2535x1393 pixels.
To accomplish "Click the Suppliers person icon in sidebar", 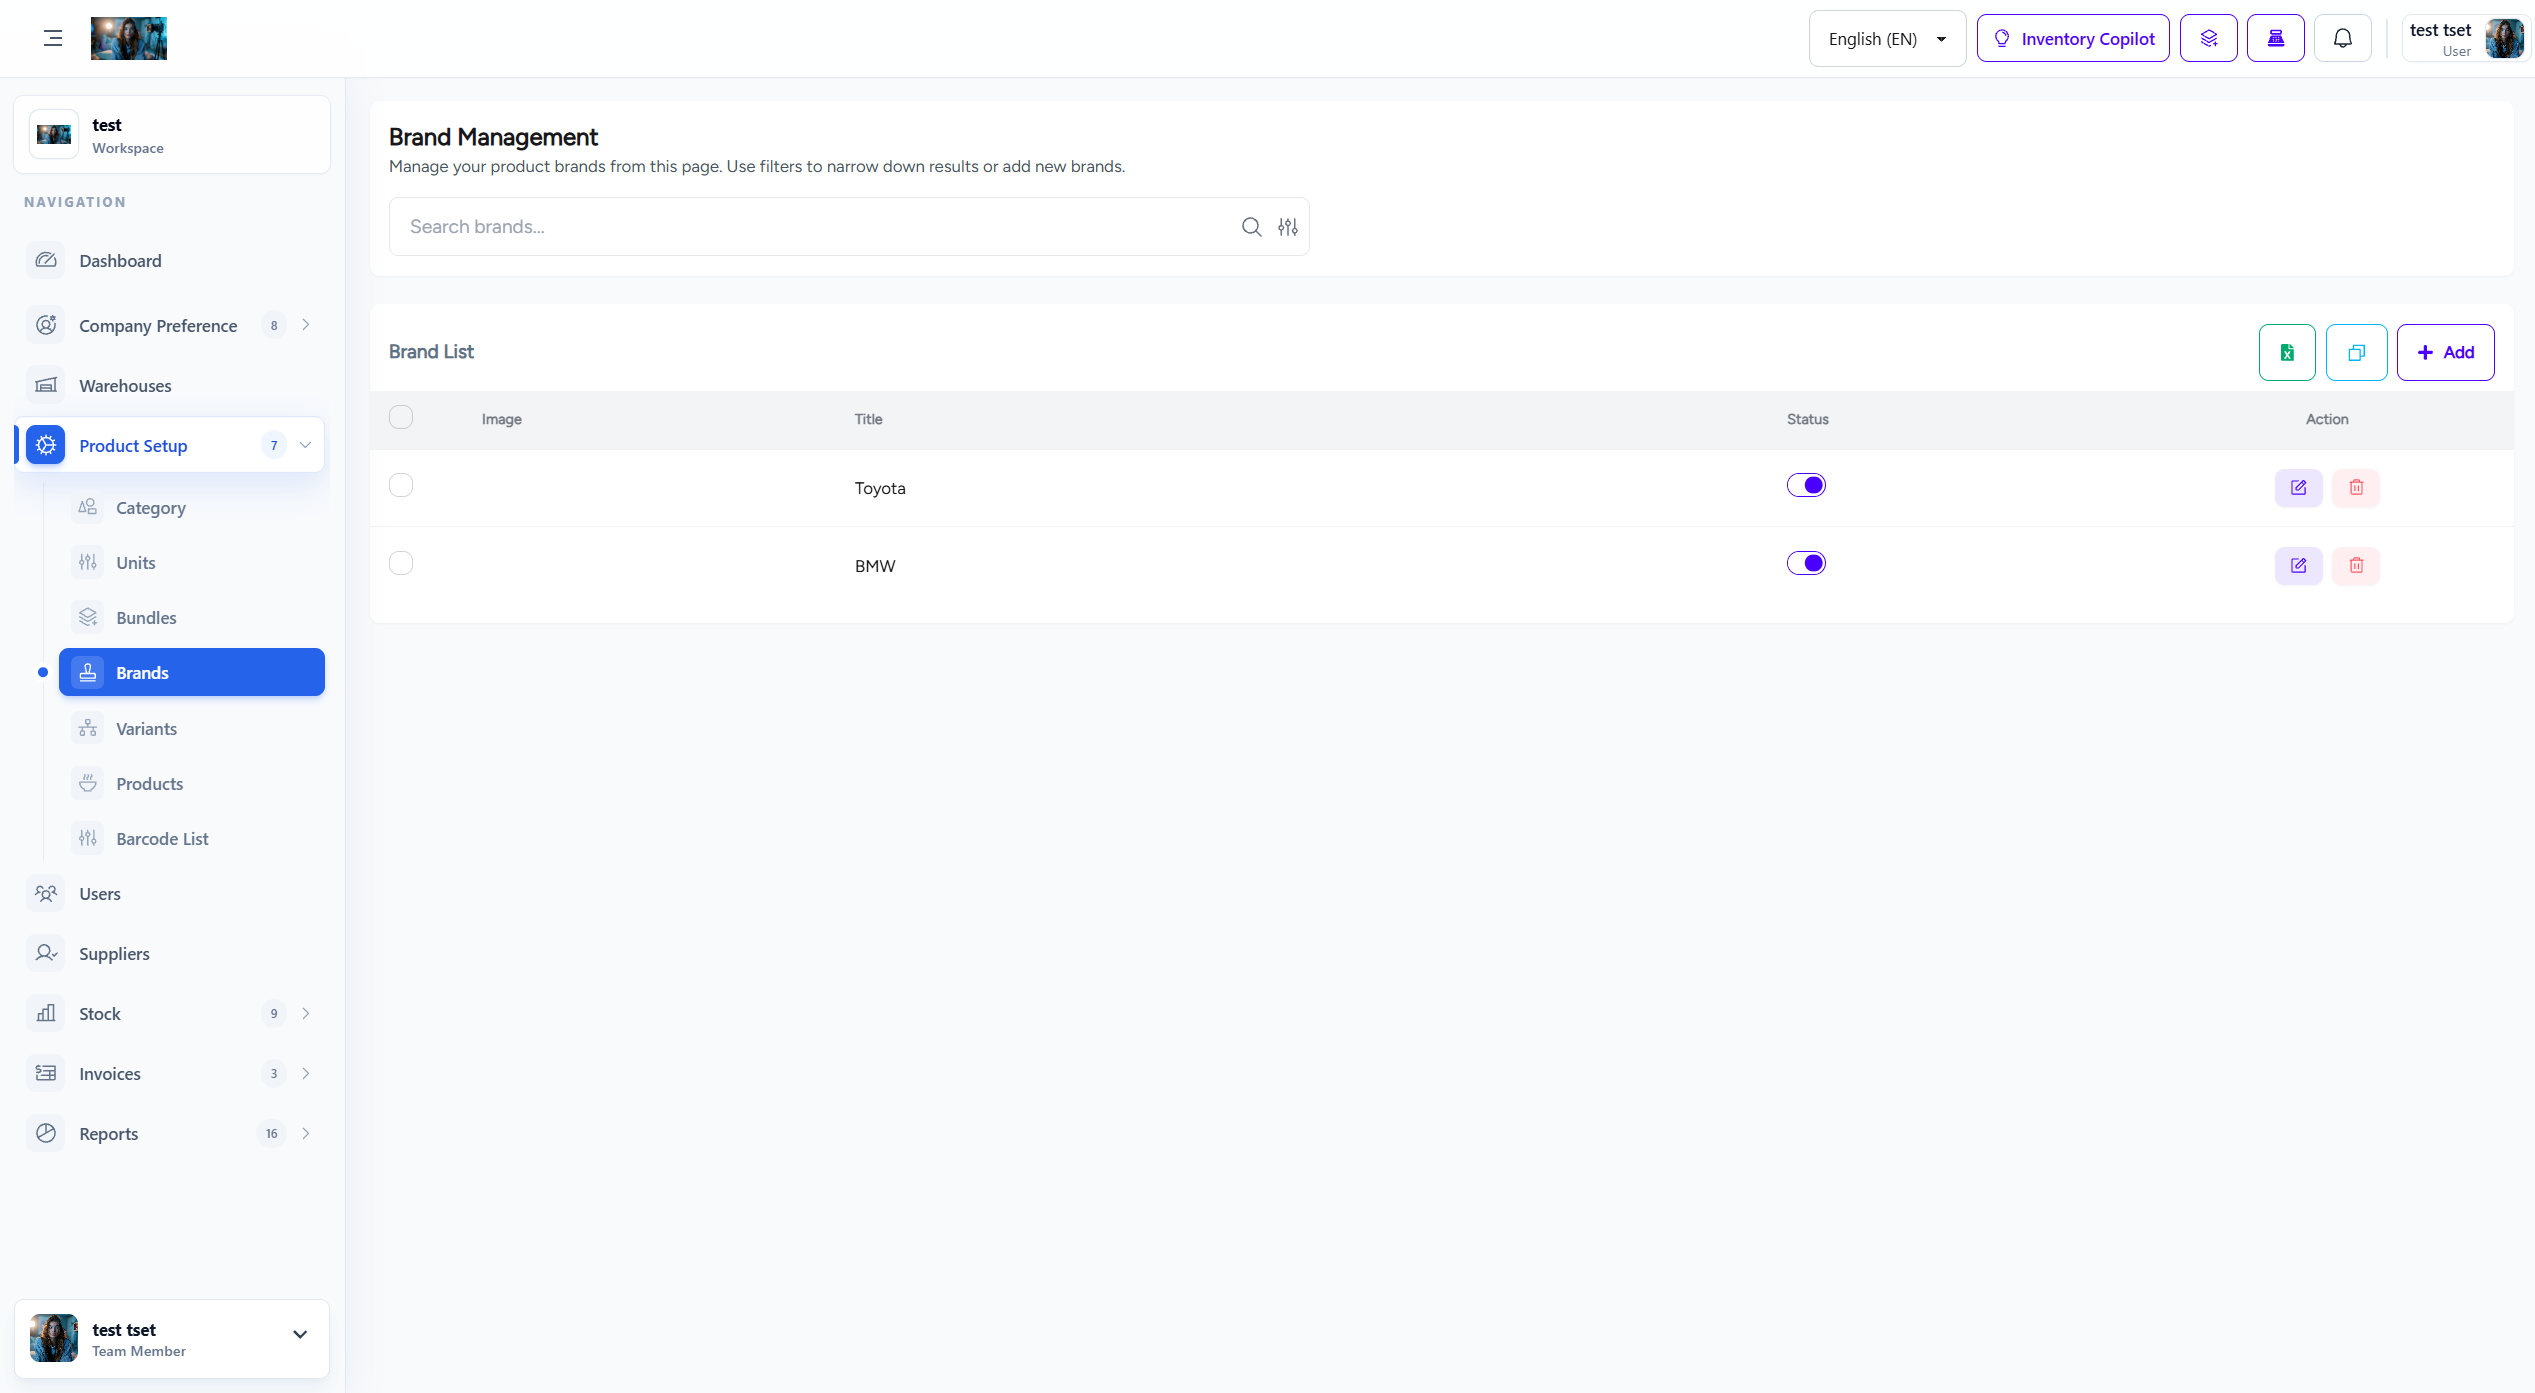I will click(46, 953).
